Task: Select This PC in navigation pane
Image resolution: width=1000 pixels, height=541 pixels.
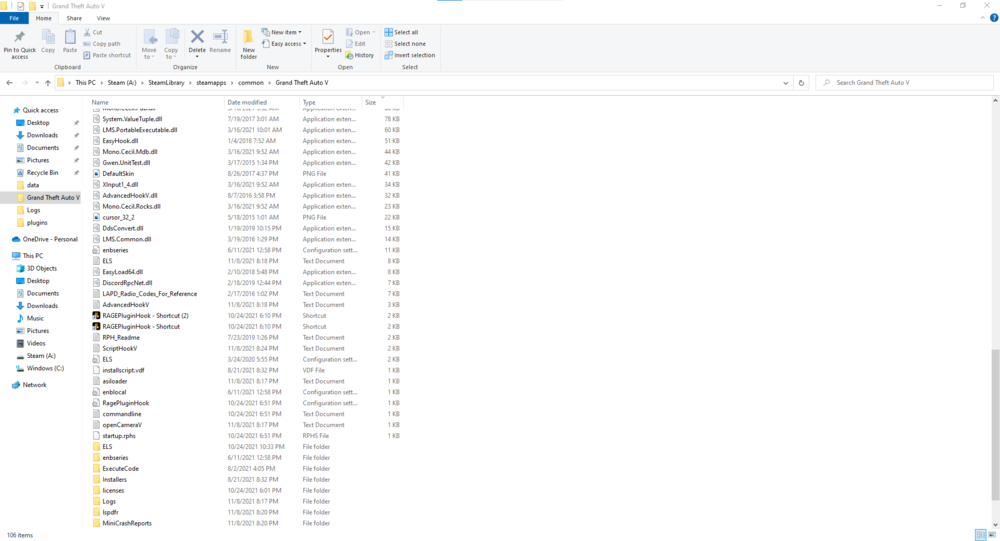Action: click(x=33, y=255)
